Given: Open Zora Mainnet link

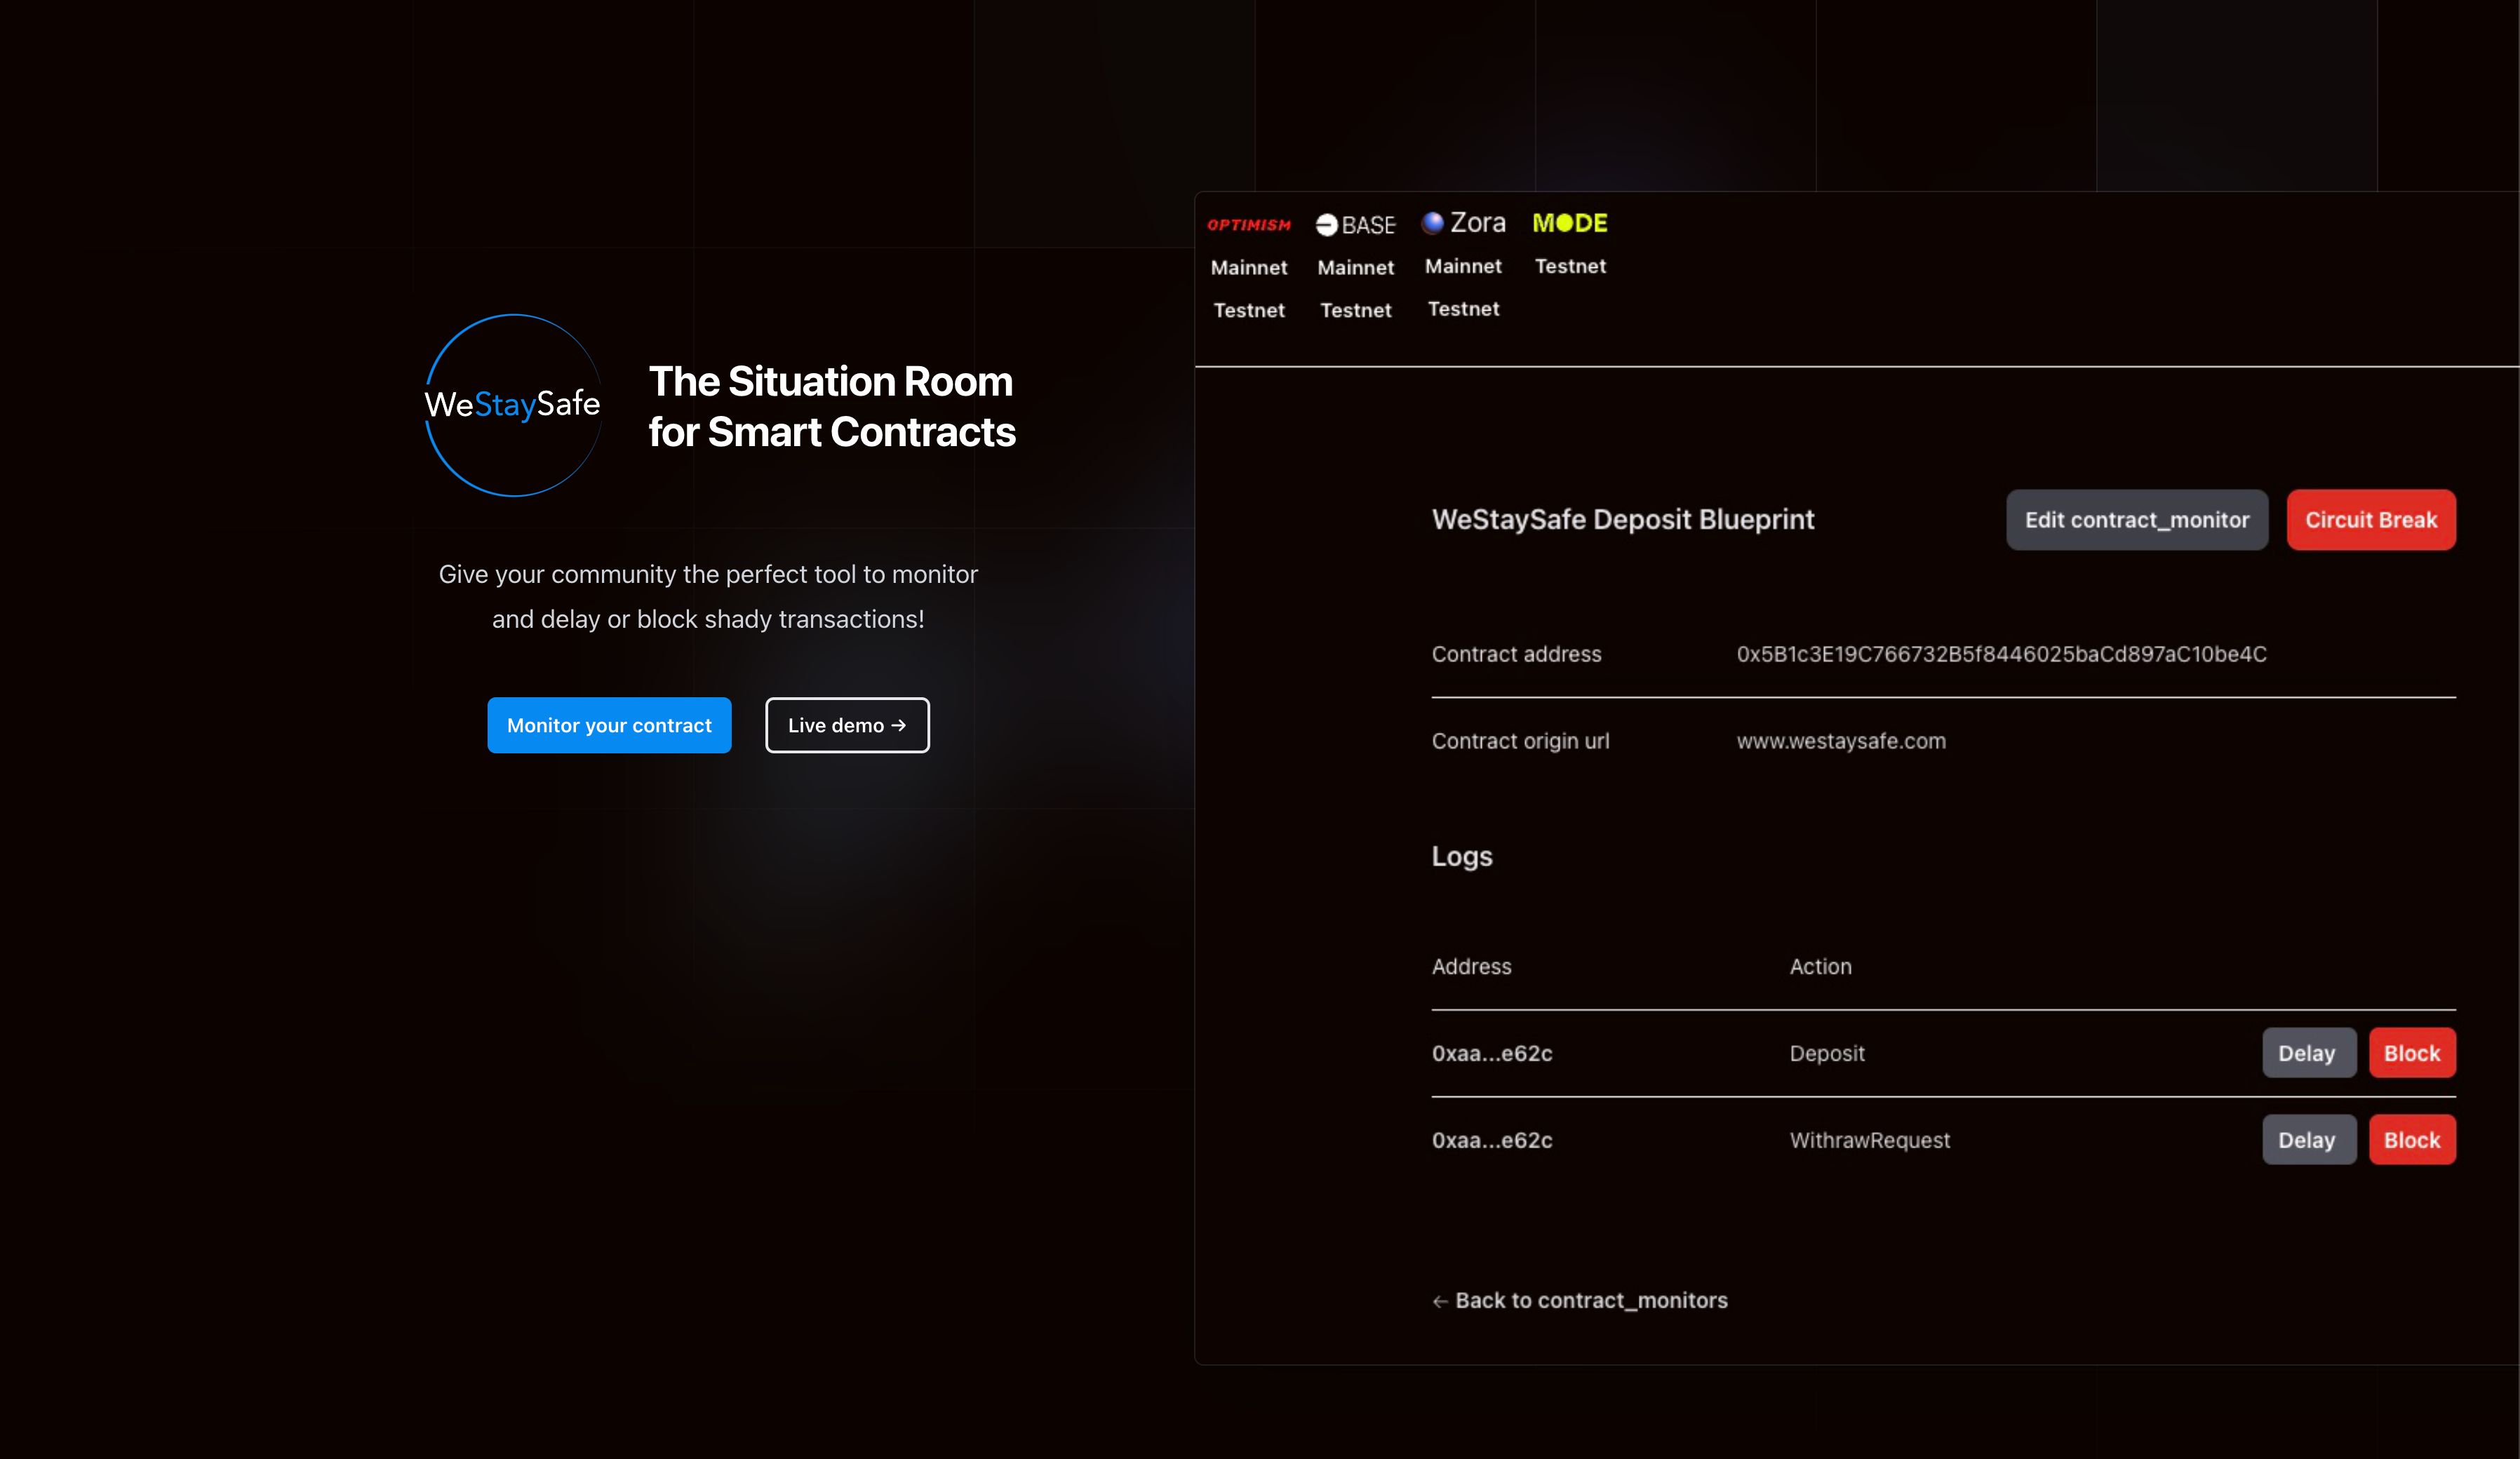Looking at the screenshot, I should [1463, 266].
